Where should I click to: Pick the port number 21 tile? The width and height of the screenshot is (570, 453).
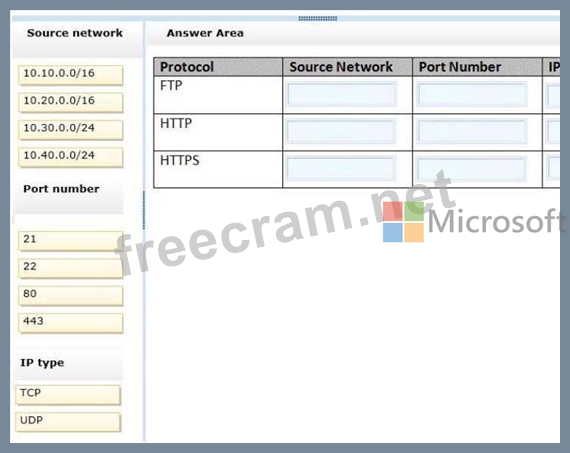pos(71,241)
